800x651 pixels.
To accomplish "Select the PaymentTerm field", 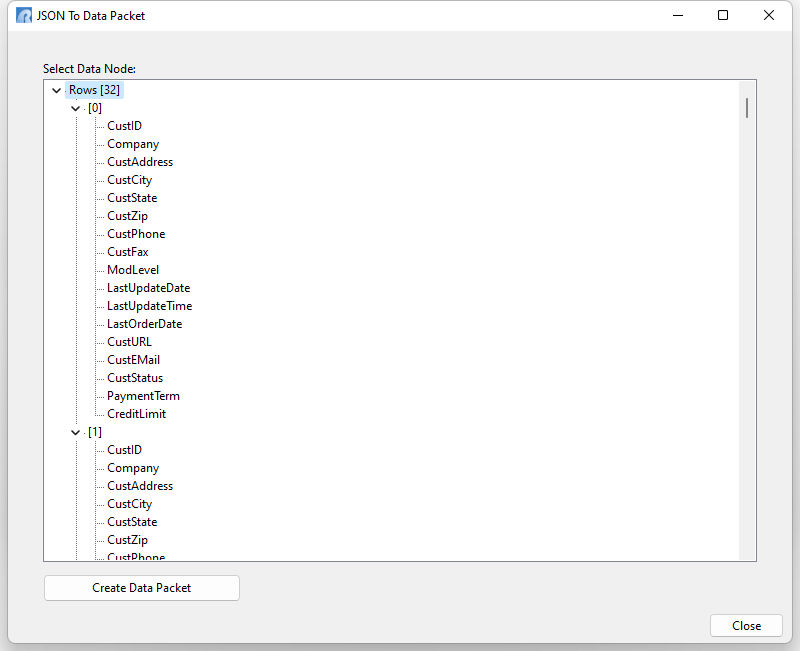I will point(143,396).
